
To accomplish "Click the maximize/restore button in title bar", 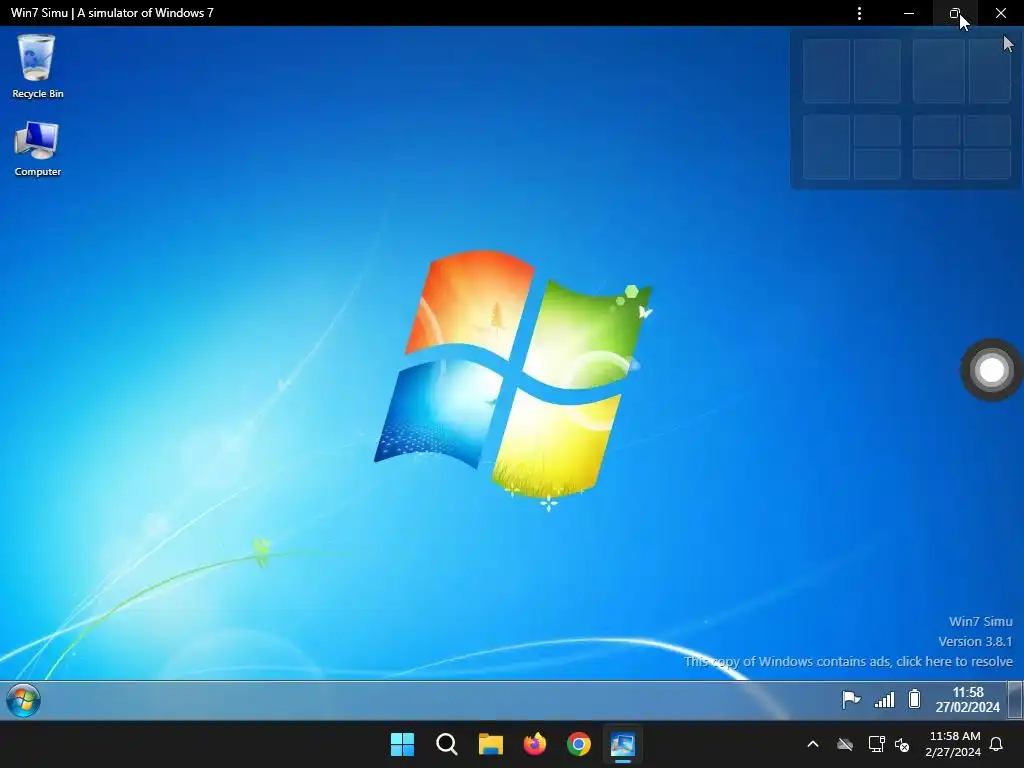I will pyautogui.click(x=955, y=13).
